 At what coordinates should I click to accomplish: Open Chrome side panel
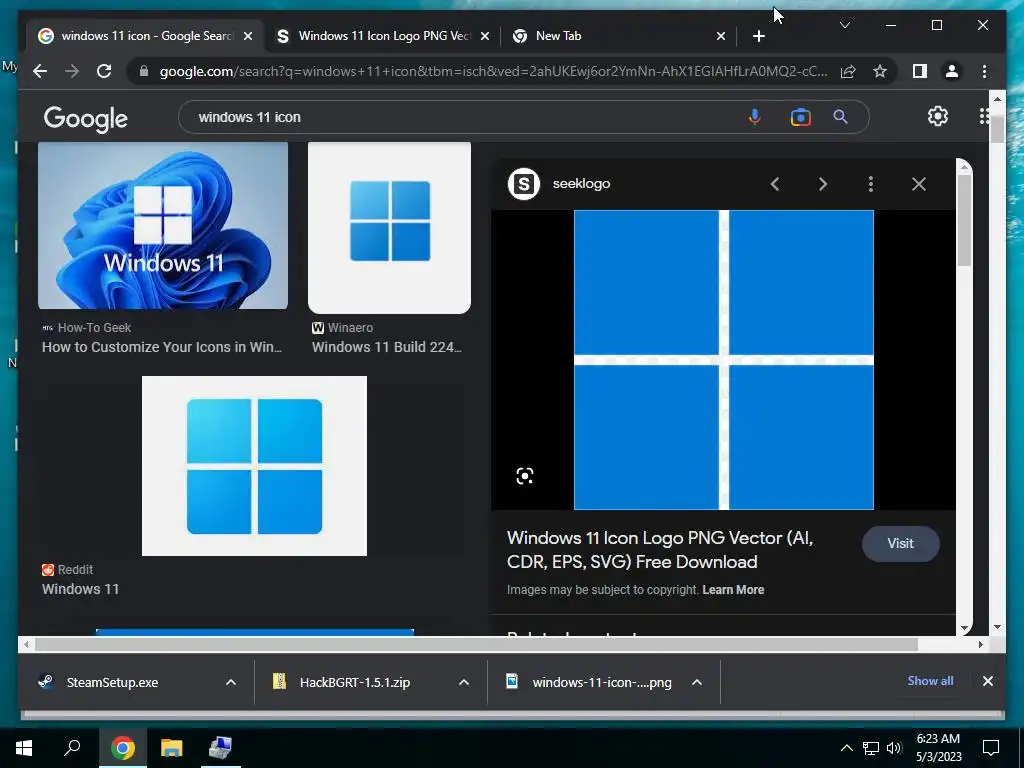920,71
